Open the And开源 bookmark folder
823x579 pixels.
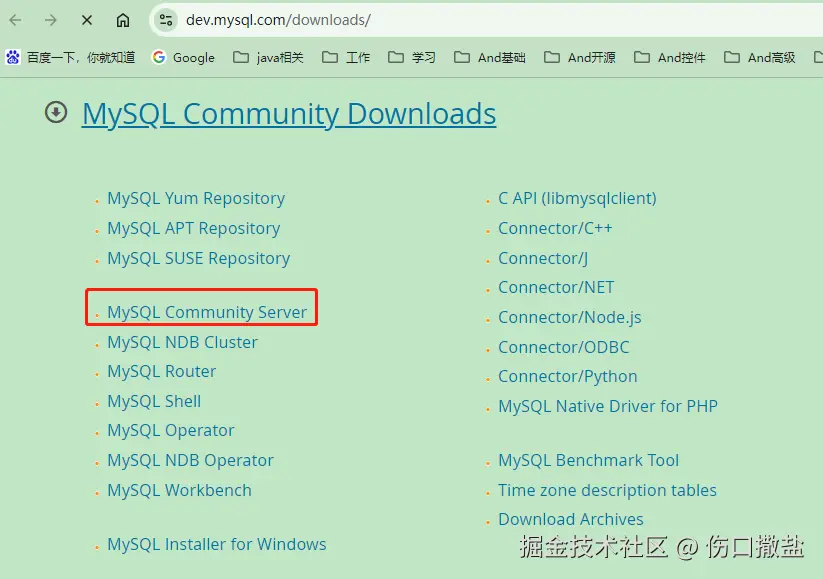[579, 57]
